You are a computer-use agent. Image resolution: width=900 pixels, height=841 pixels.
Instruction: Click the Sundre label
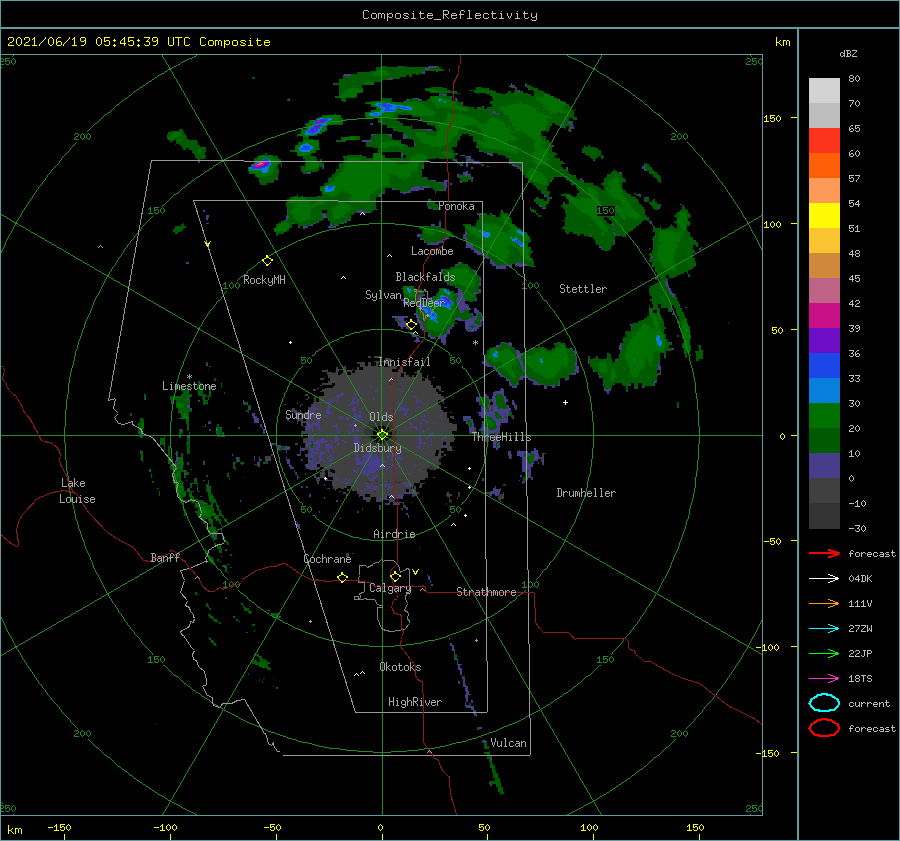click(x=303, y=414)
